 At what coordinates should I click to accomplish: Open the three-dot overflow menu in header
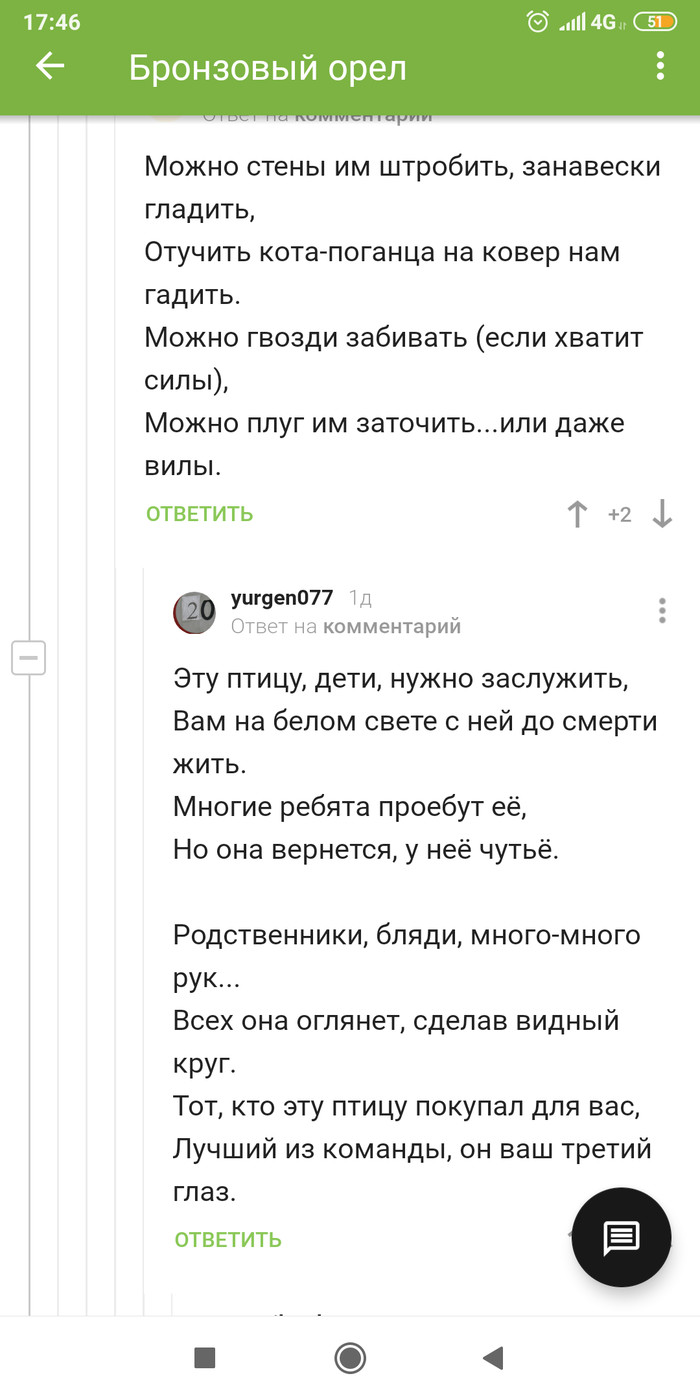pos(660,67)
